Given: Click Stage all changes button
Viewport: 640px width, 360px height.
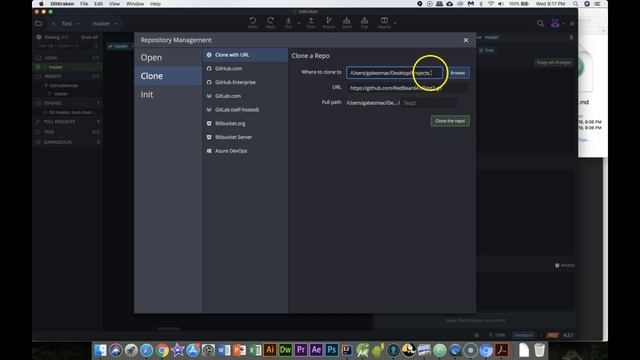Looking at the screenshot, I should coord(553,62).
